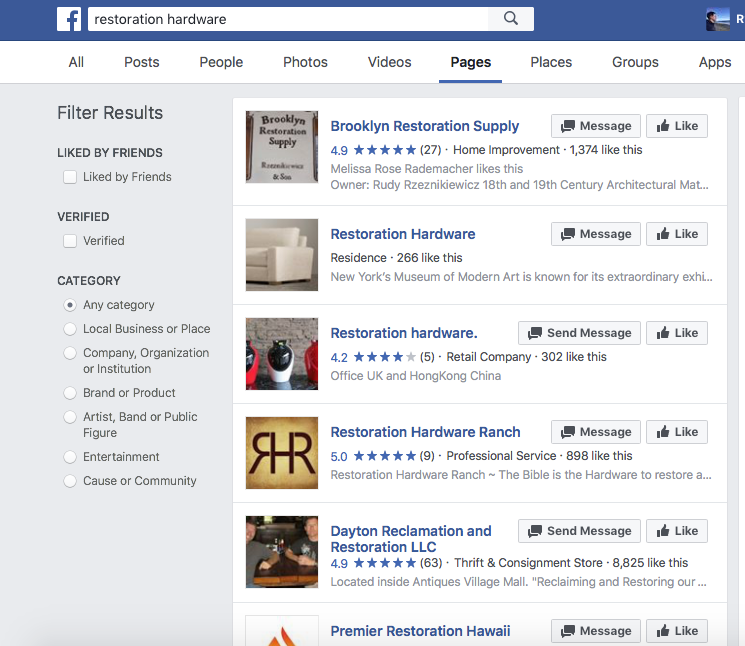Switch to the People tab
Viewport: 745px width, 646px height.
tap(221, 62)
